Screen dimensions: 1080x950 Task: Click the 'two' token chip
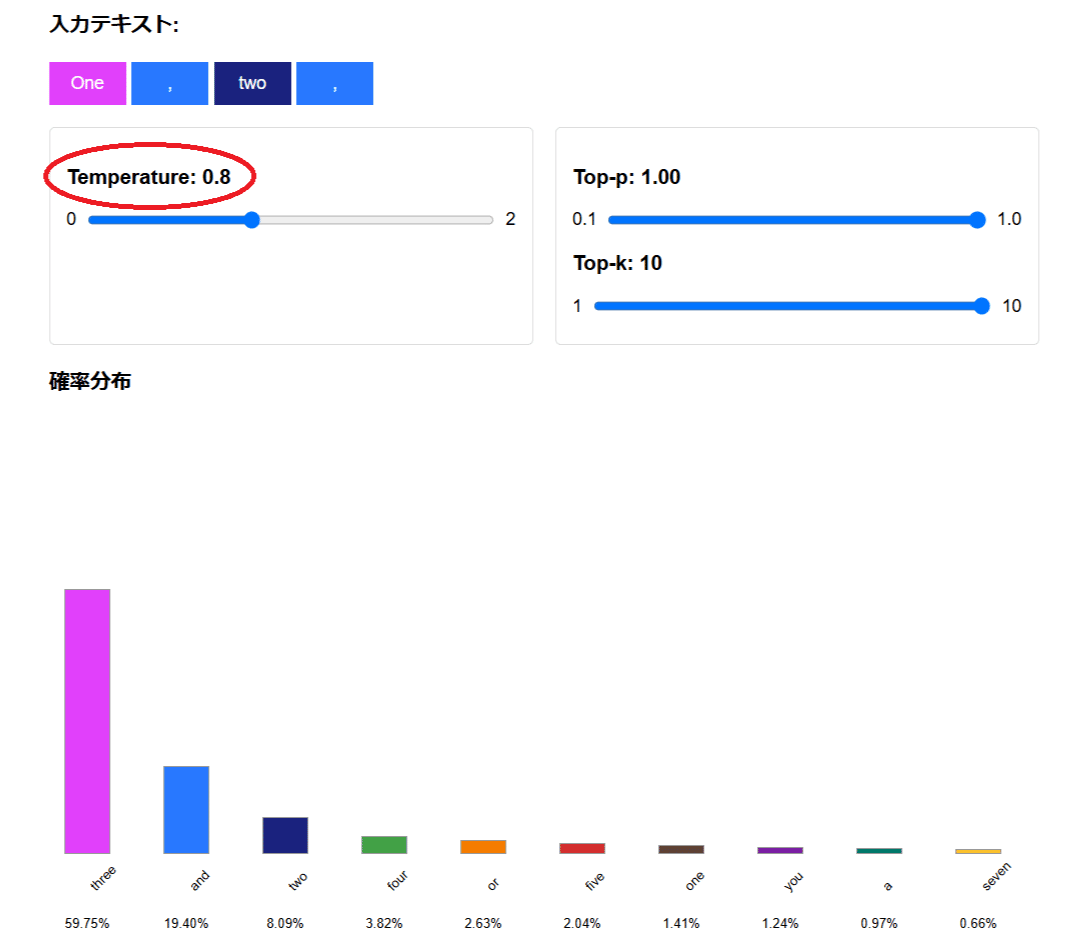point(252,83)
